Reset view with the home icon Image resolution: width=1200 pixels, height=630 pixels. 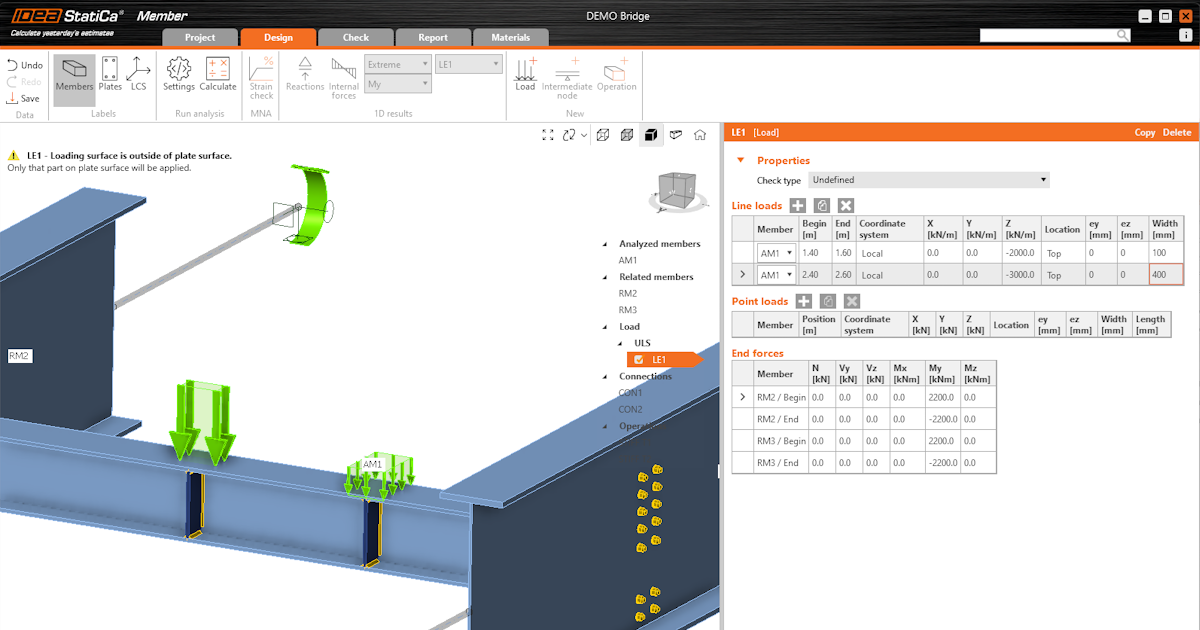click(700, 135)
